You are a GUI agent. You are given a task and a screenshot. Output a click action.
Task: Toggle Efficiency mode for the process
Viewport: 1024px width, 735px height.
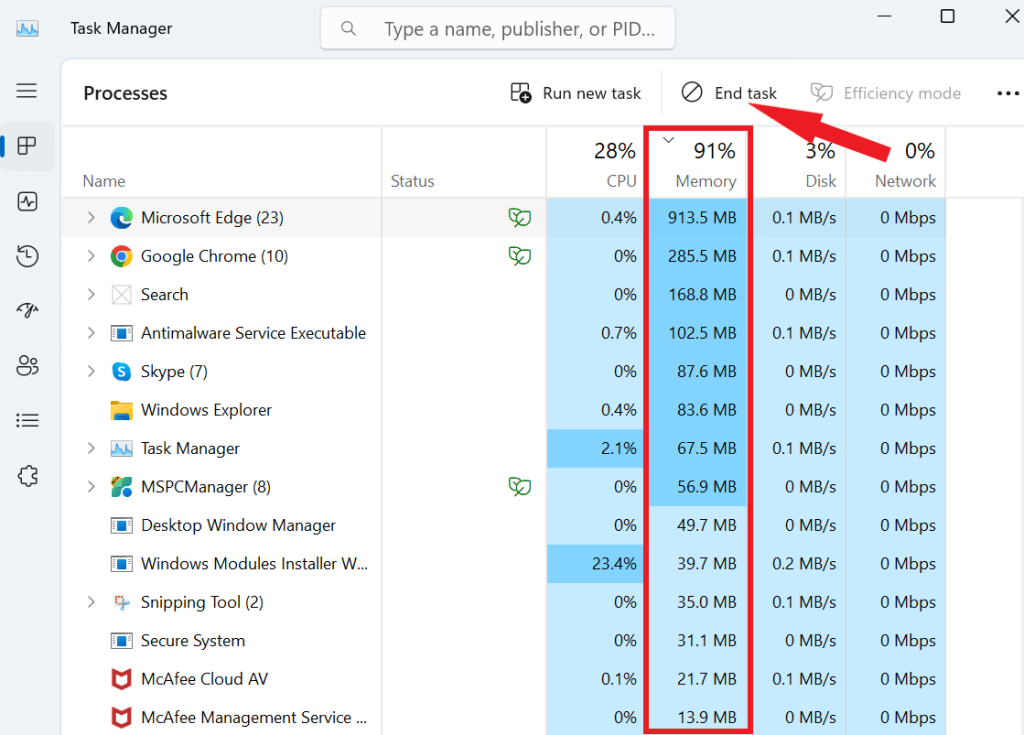(x=885, y=93)
